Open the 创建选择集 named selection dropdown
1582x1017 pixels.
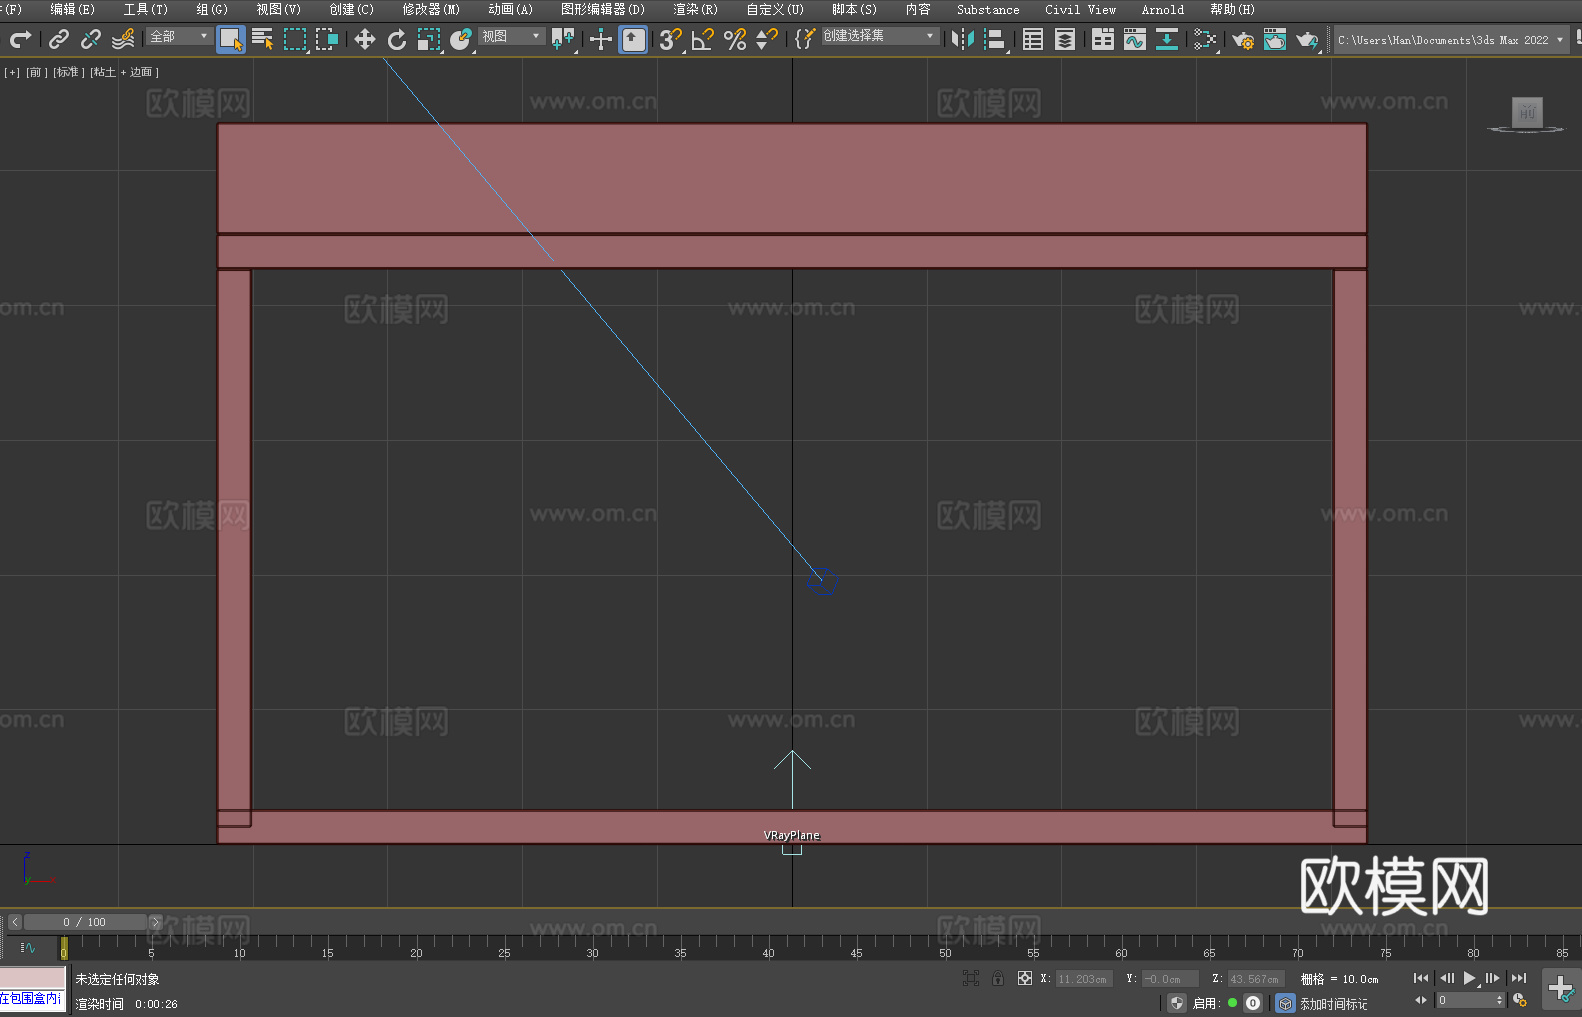coord(880,36)
